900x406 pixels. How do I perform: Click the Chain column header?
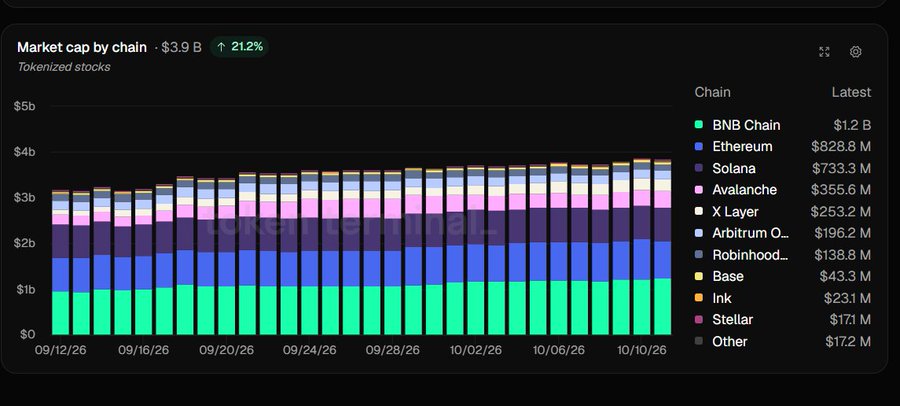click(x=712, y=92)
